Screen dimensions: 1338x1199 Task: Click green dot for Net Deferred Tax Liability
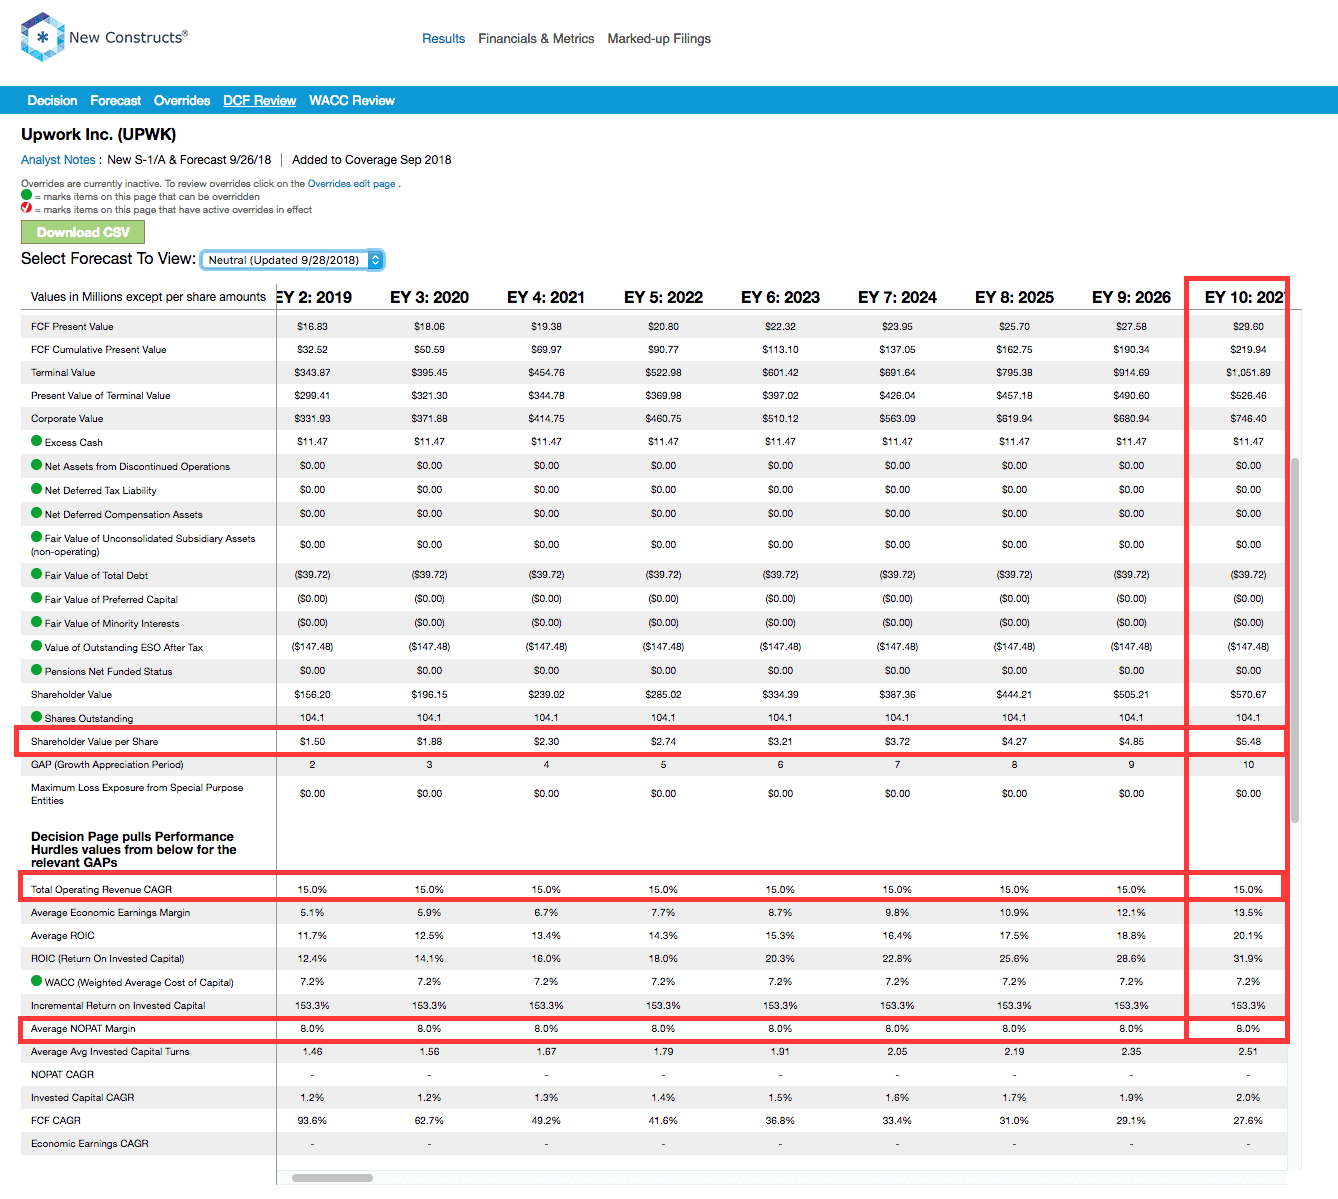(x=36, y=489)
